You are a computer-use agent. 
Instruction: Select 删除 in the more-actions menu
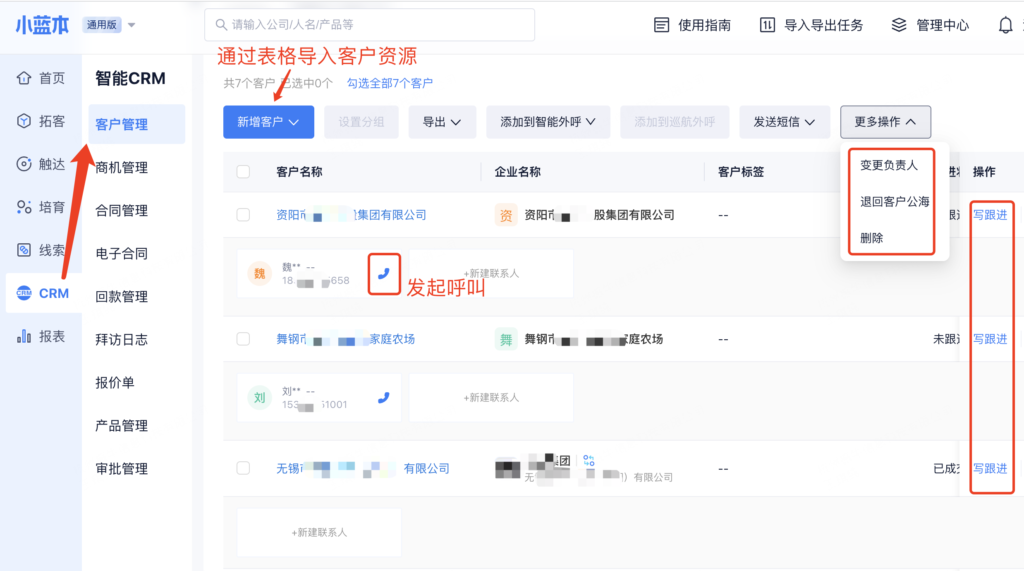click(871, 238)
